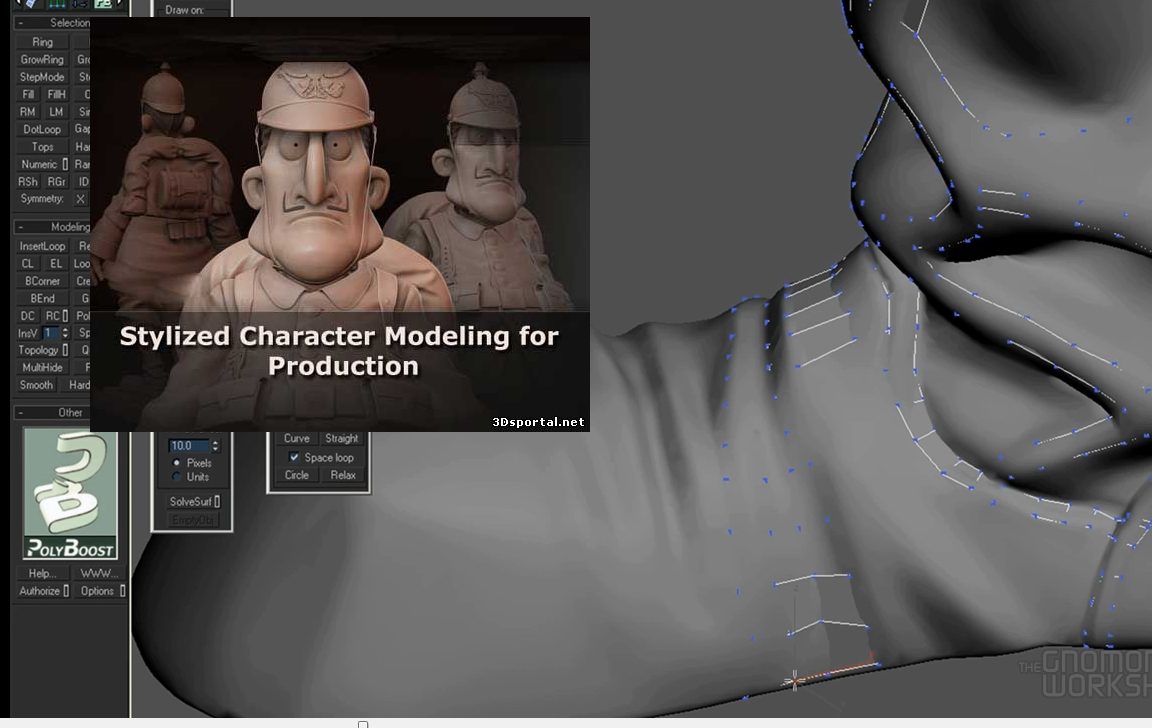Click the 10.0 field spinner arrows

pos(215,446)
